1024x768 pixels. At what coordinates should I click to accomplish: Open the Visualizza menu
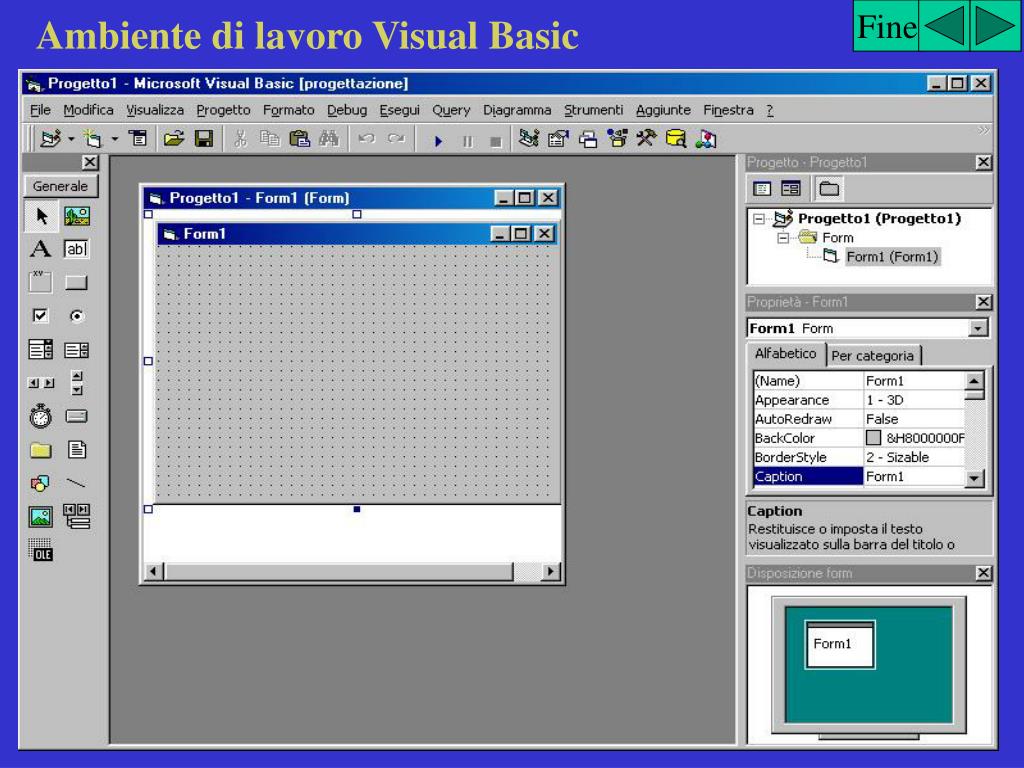tap(155, 110)
